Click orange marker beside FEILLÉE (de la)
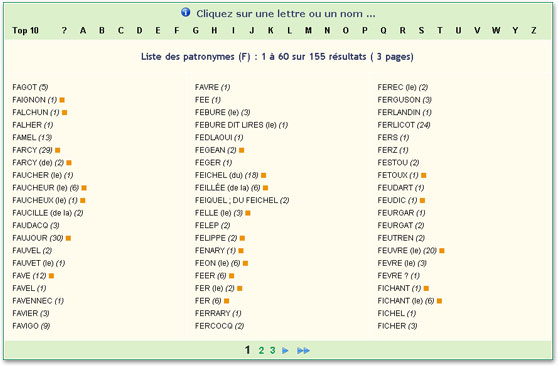The image size is (558, 366). tap(265, 188)
